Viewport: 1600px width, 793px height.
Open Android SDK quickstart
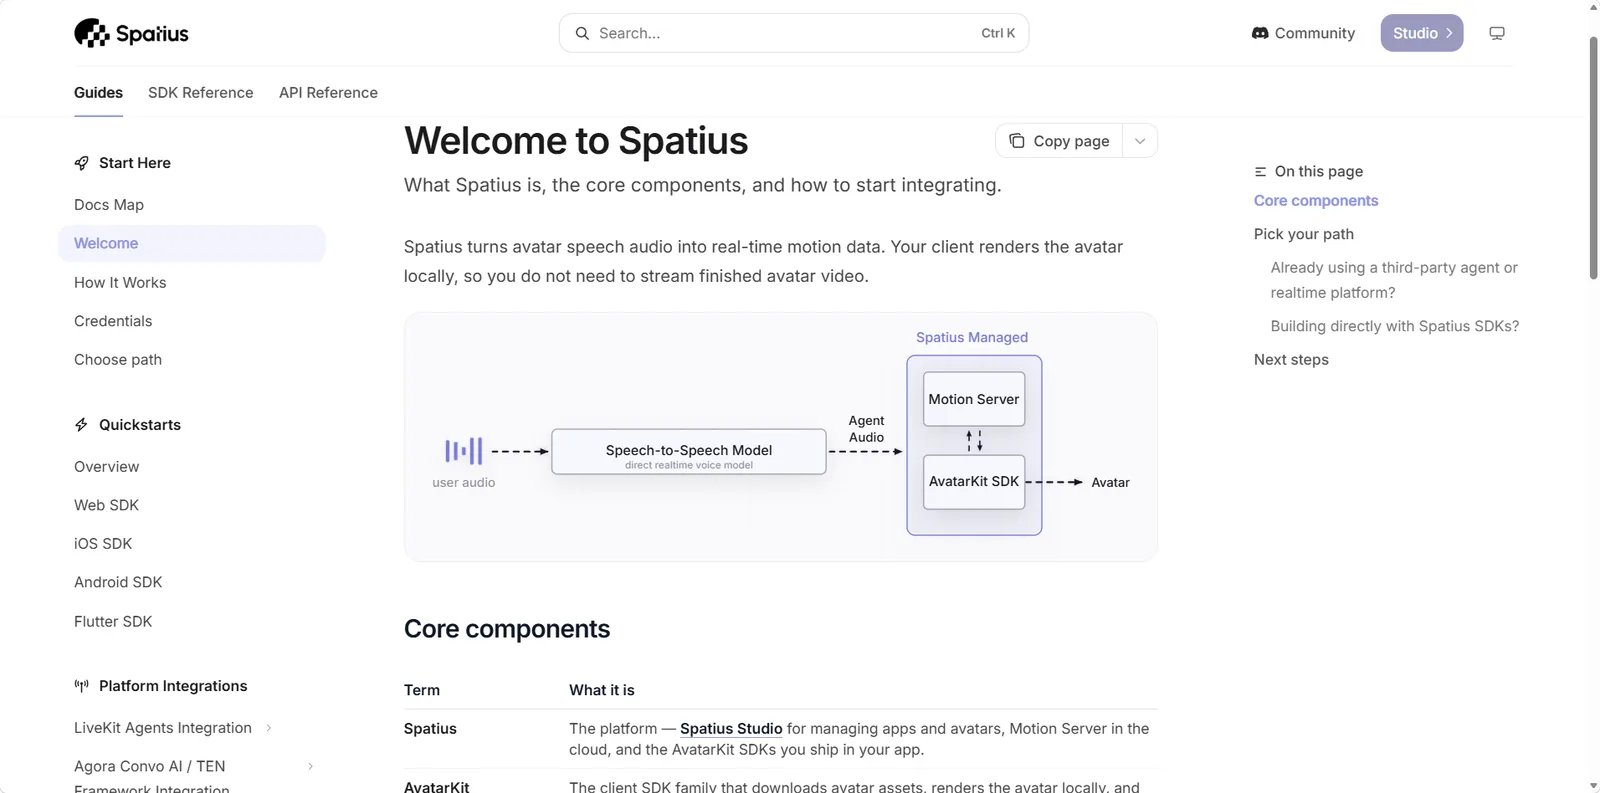pyautogui.click(x=118, y=582)
